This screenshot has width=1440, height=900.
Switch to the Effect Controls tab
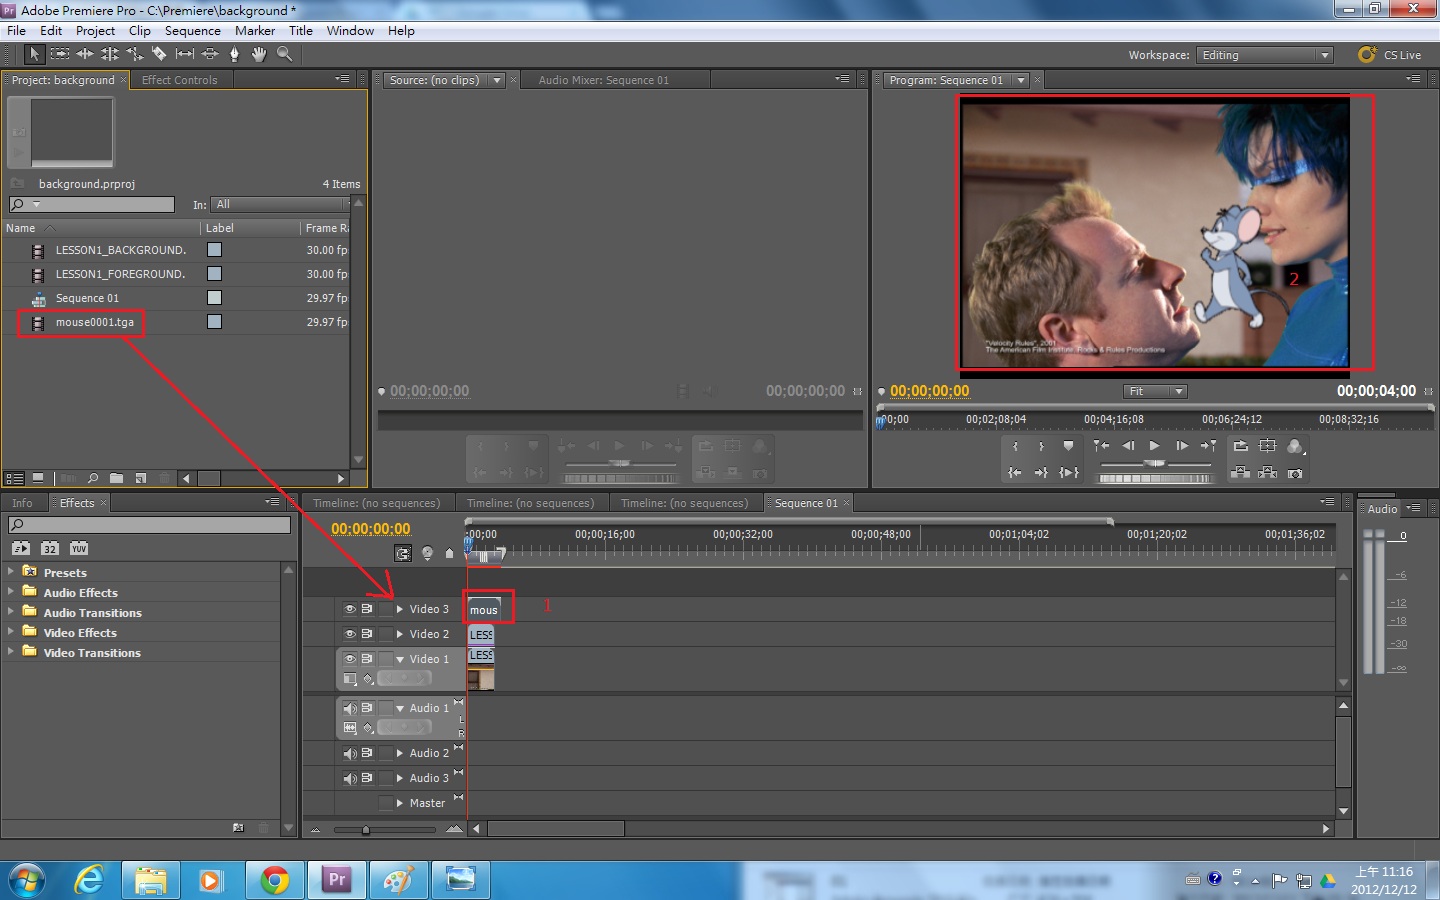coord(179,80)
